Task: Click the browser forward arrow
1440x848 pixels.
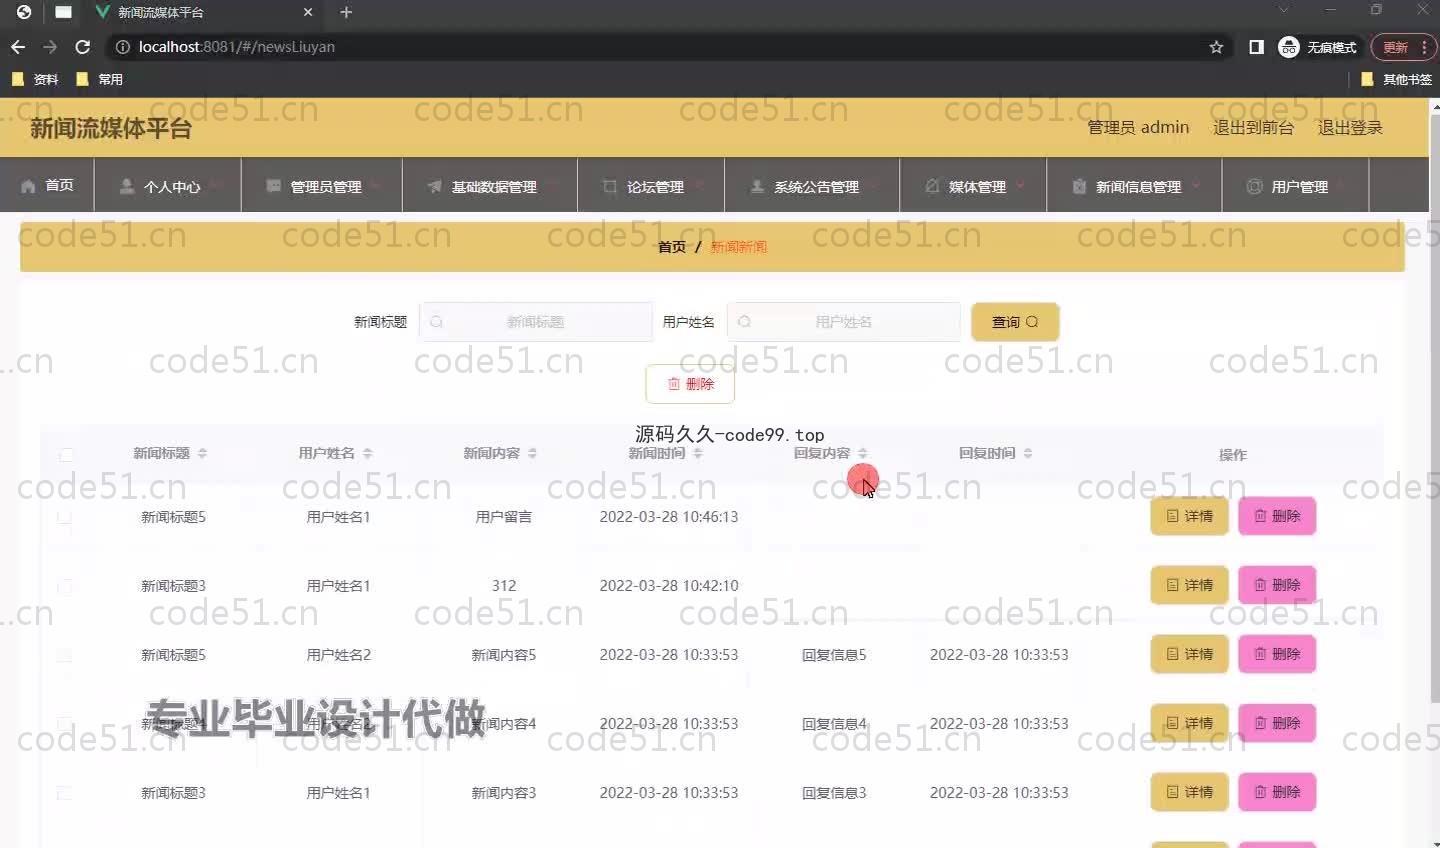Action: click(50, 47)
